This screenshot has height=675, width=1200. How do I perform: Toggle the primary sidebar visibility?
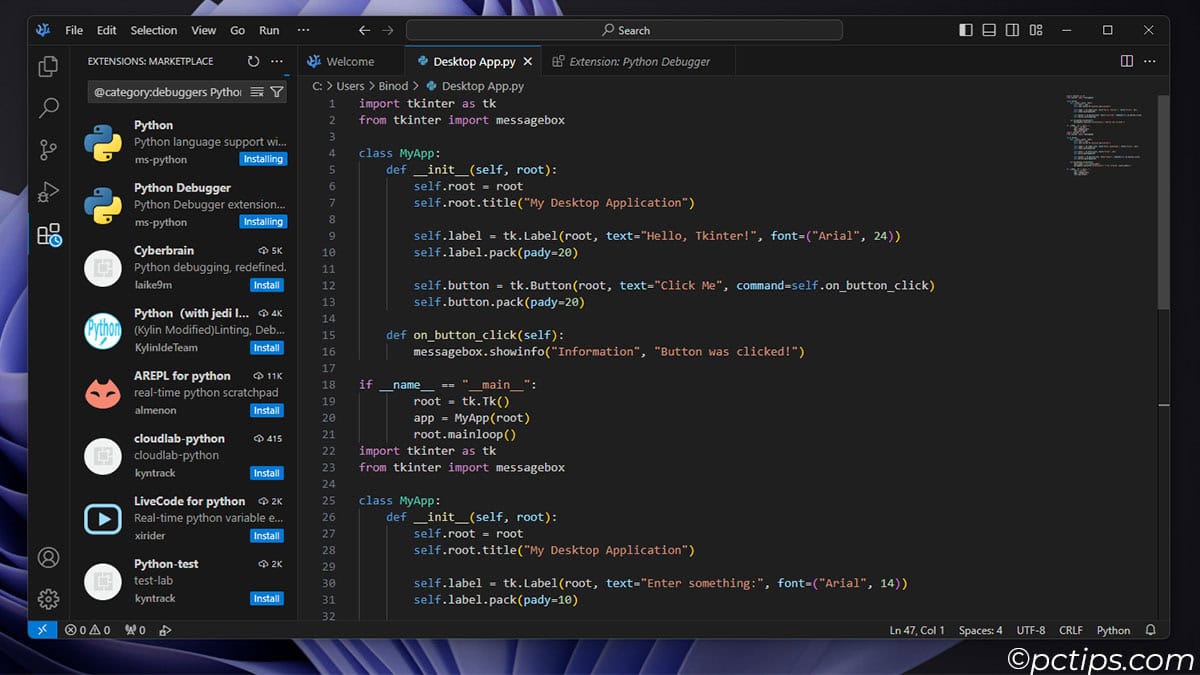(965, 30)
